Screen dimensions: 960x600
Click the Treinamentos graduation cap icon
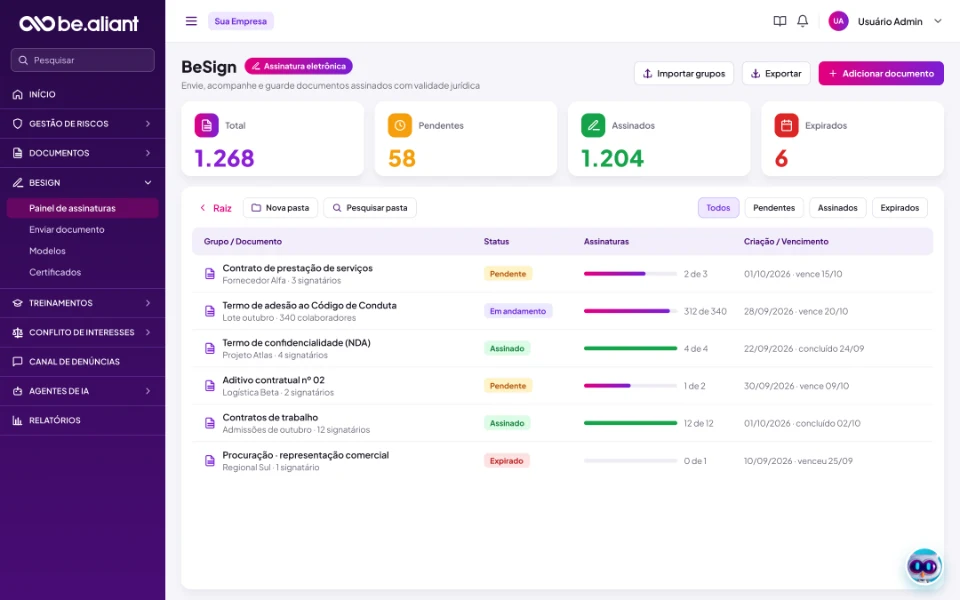[17, 303]
